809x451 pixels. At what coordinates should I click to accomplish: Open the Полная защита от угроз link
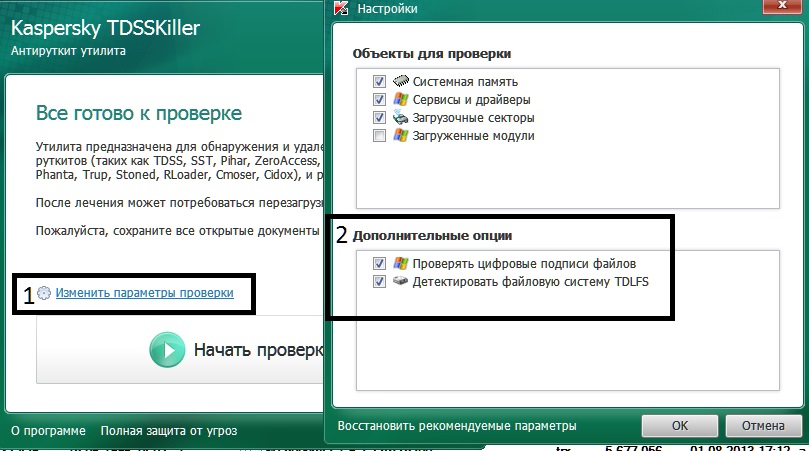pos(169,431)
